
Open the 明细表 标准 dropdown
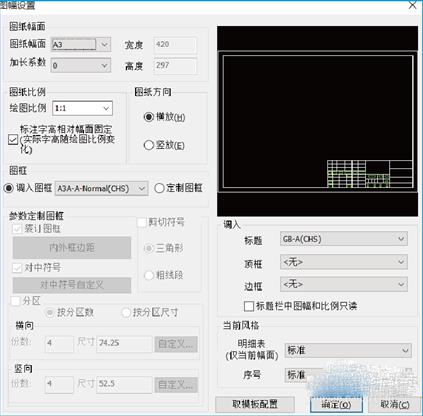pos(348,350)
